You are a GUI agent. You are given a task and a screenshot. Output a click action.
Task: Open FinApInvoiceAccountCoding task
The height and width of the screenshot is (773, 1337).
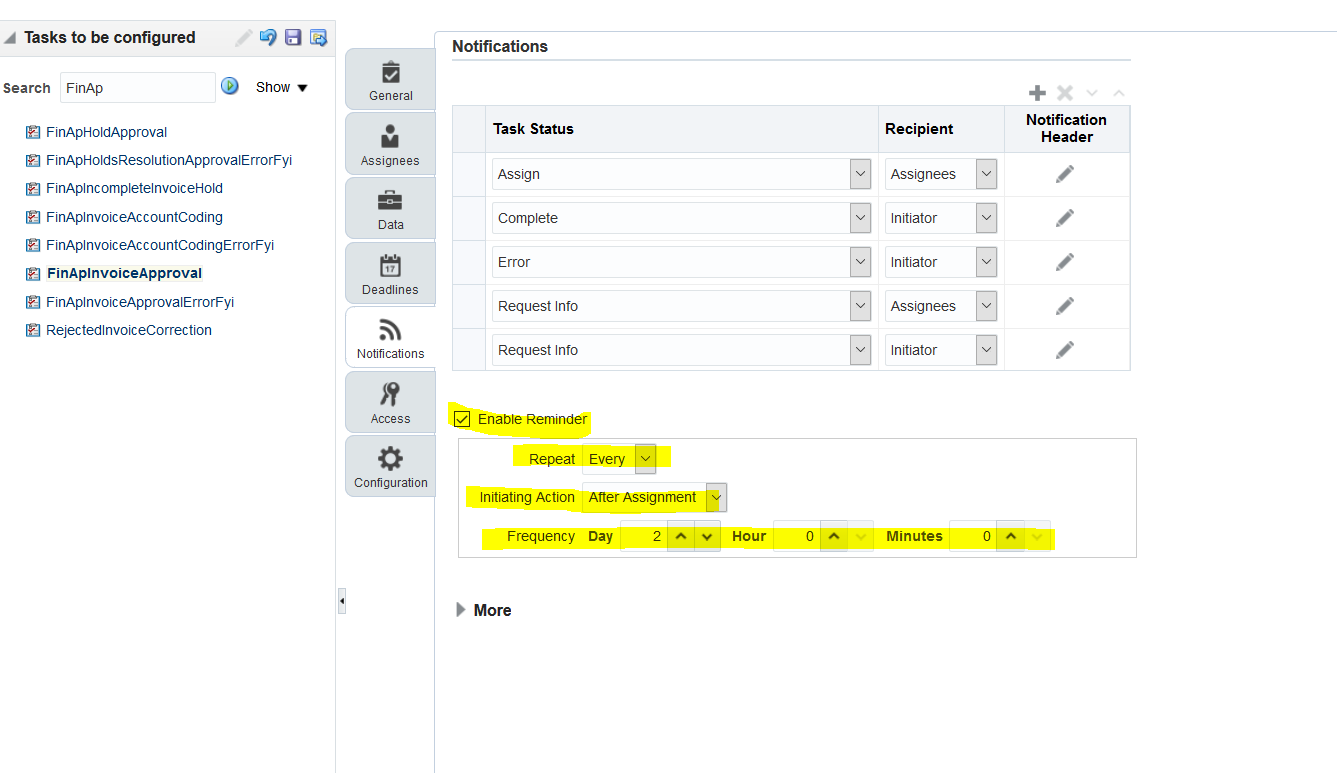point(134,217)
